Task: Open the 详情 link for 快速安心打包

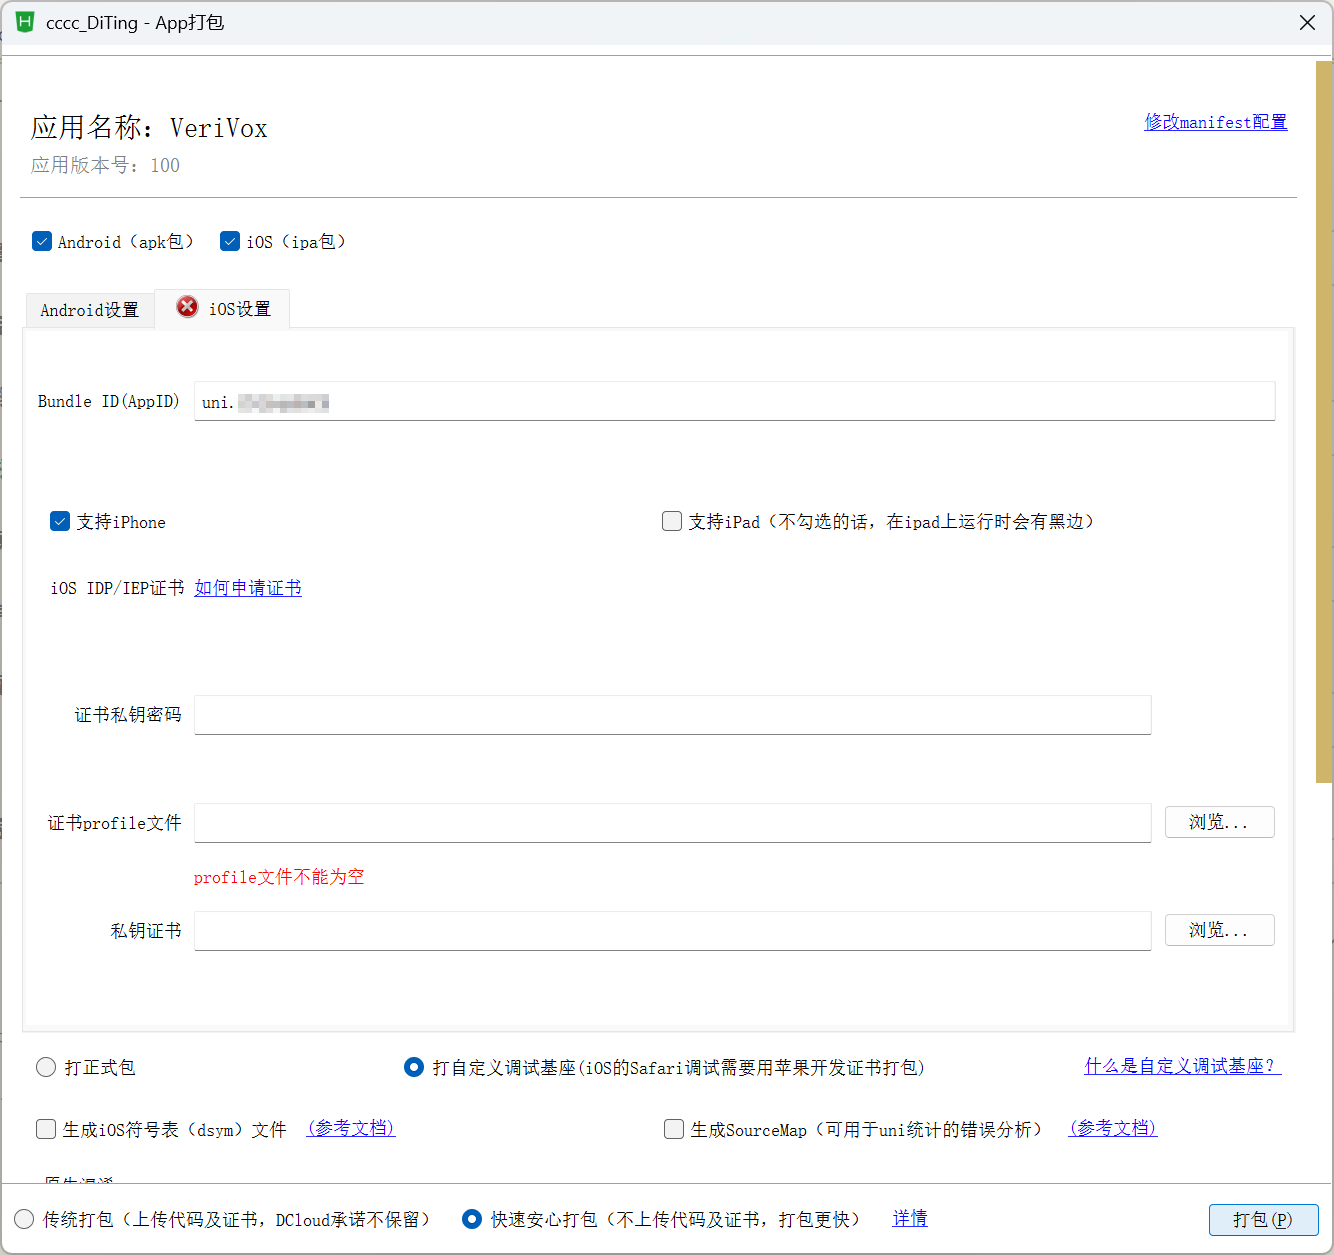Action: (x=910, y=1218)
